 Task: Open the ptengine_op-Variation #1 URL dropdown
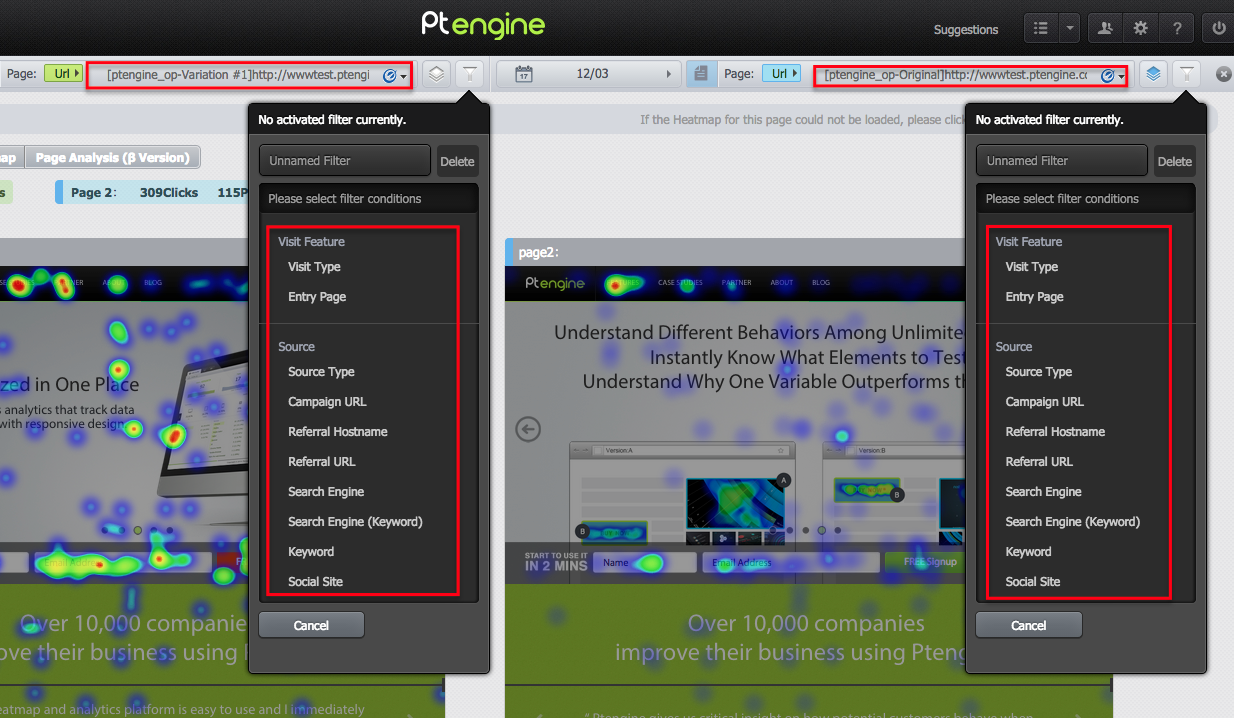403,76
